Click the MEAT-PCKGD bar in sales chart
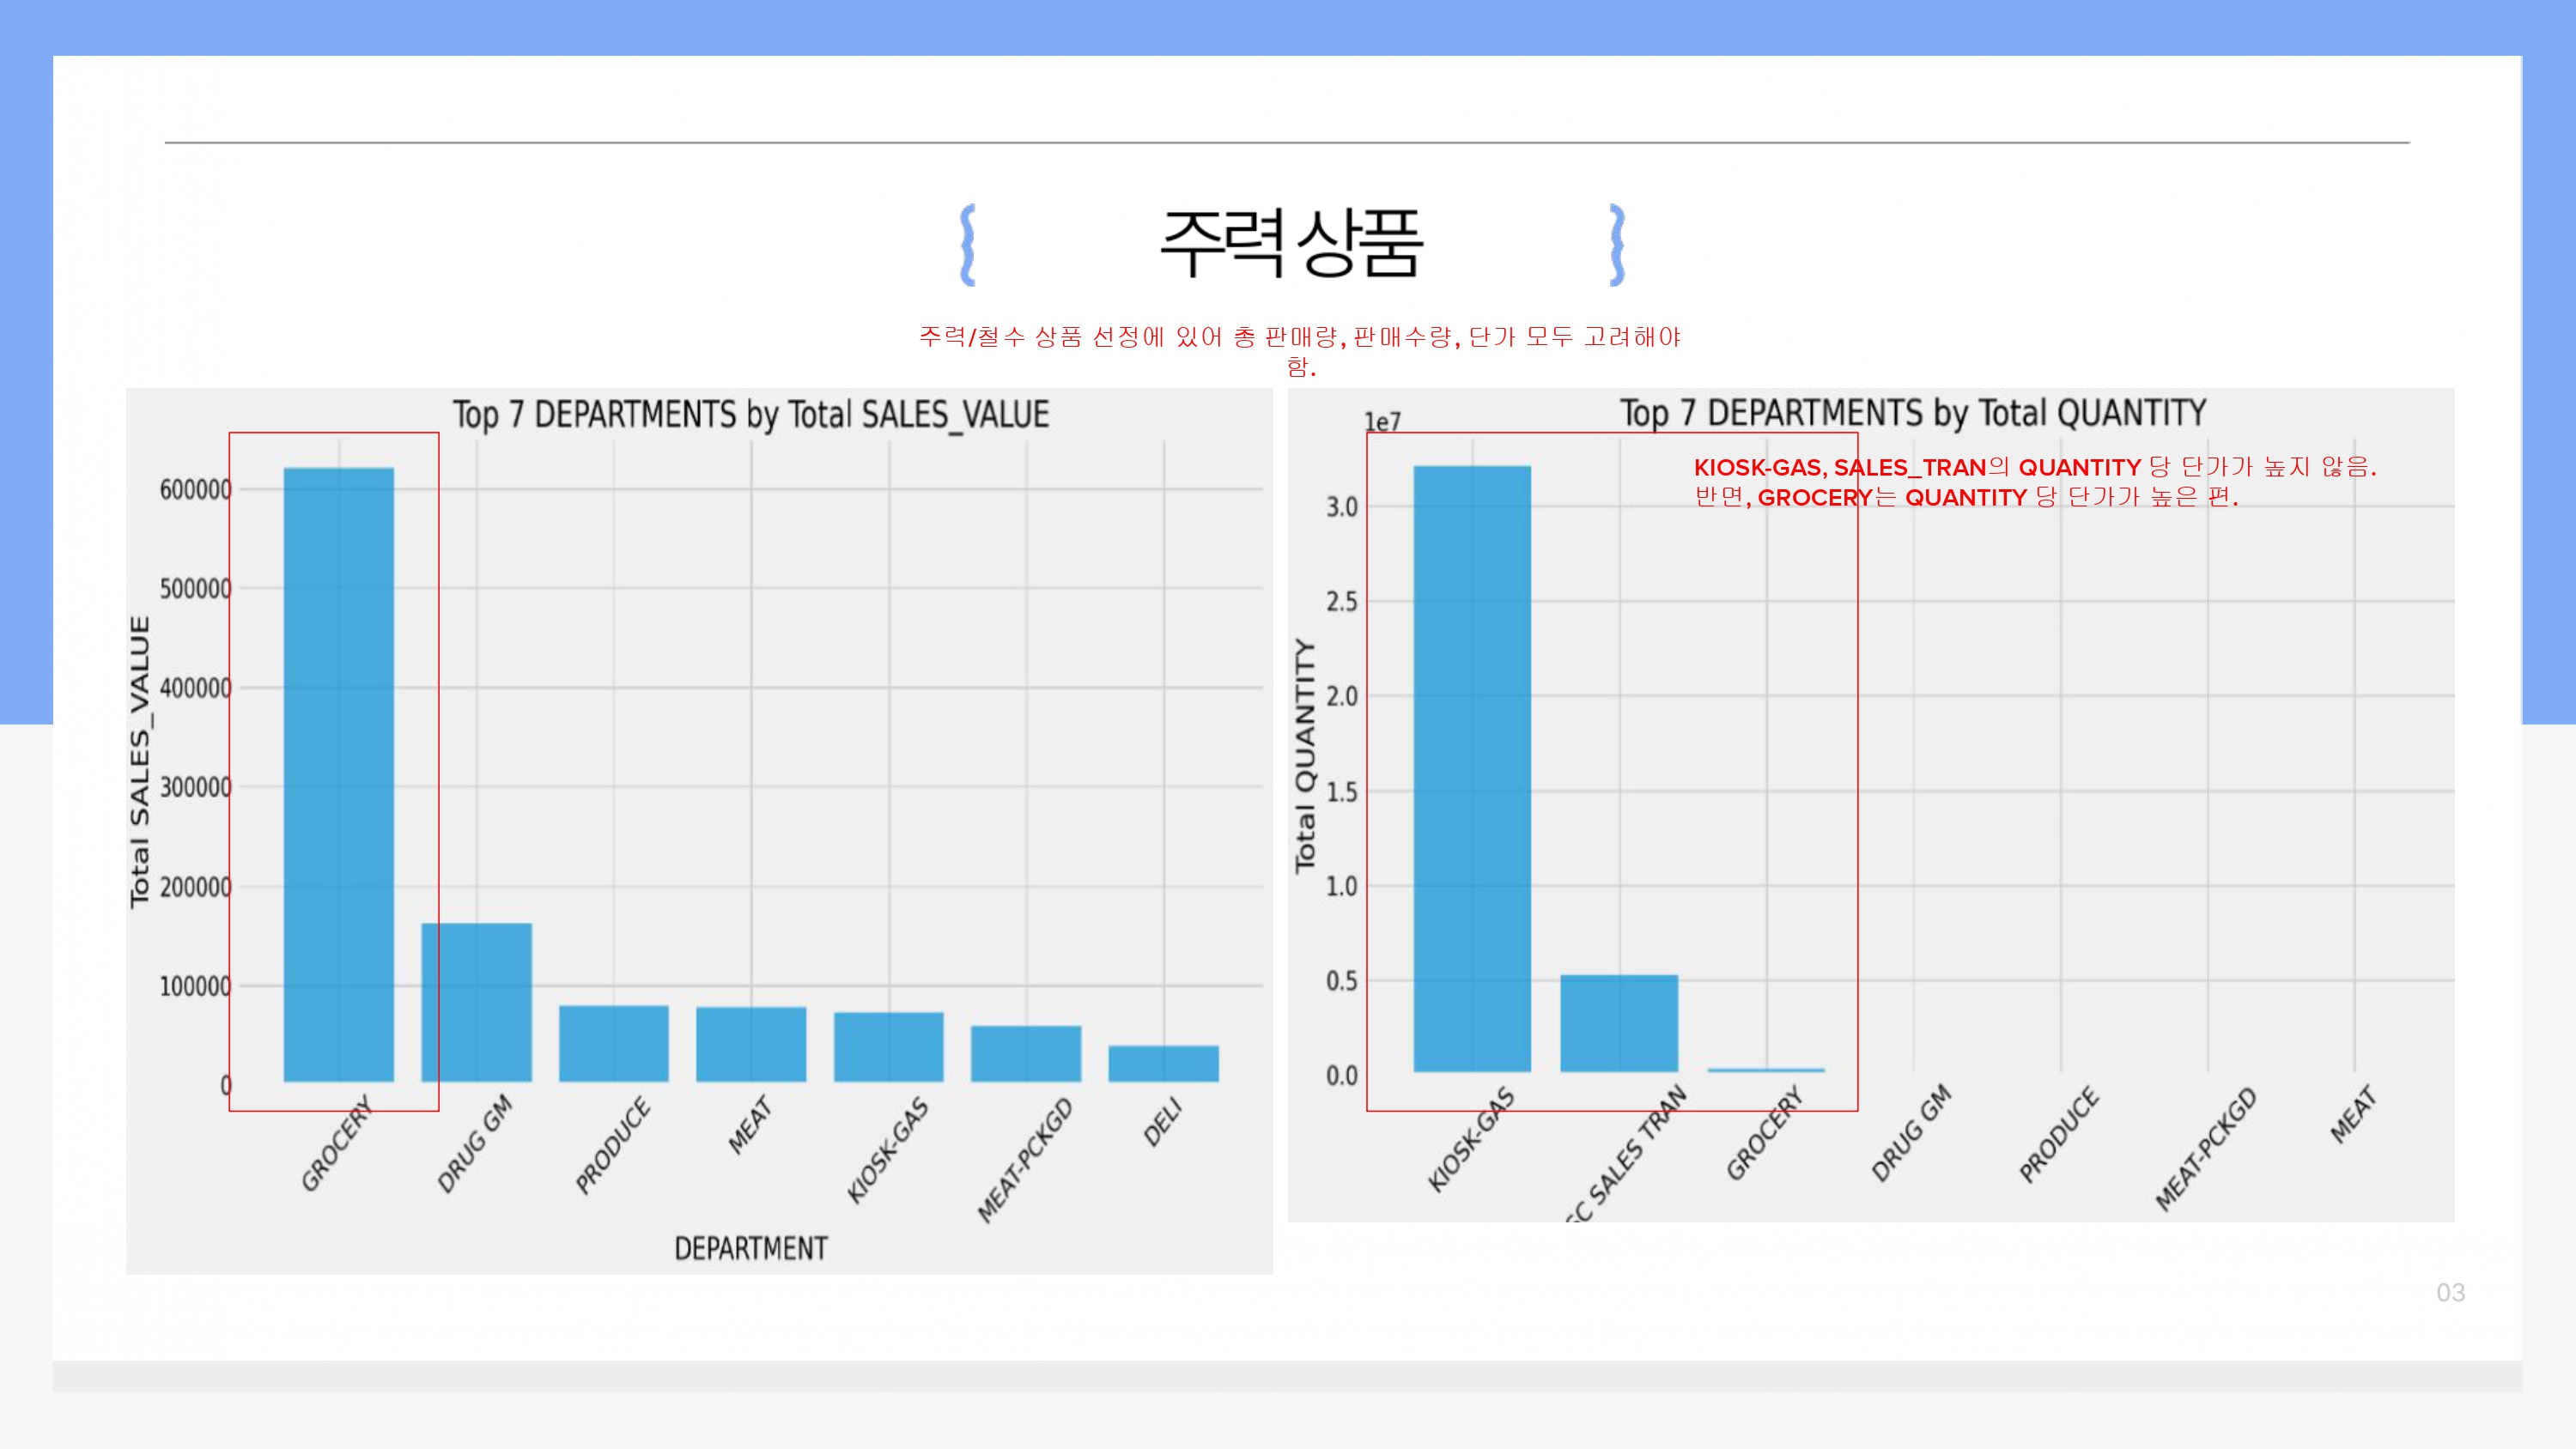This screenshot has height=1449, width=2576. (1025, 1053)
